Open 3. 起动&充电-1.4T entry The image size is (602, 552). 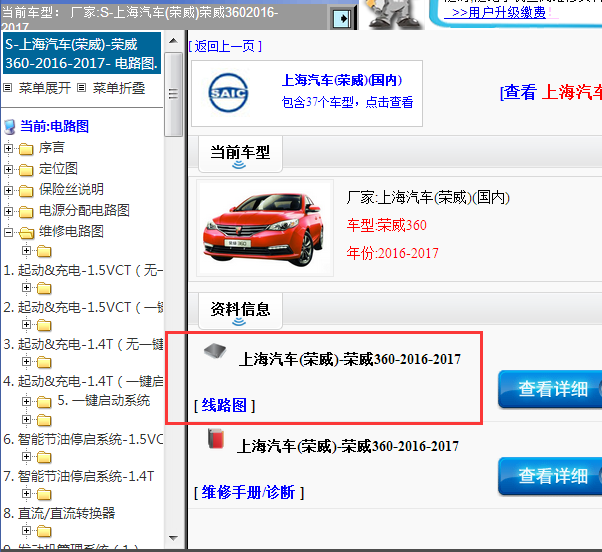pos(83,344)
